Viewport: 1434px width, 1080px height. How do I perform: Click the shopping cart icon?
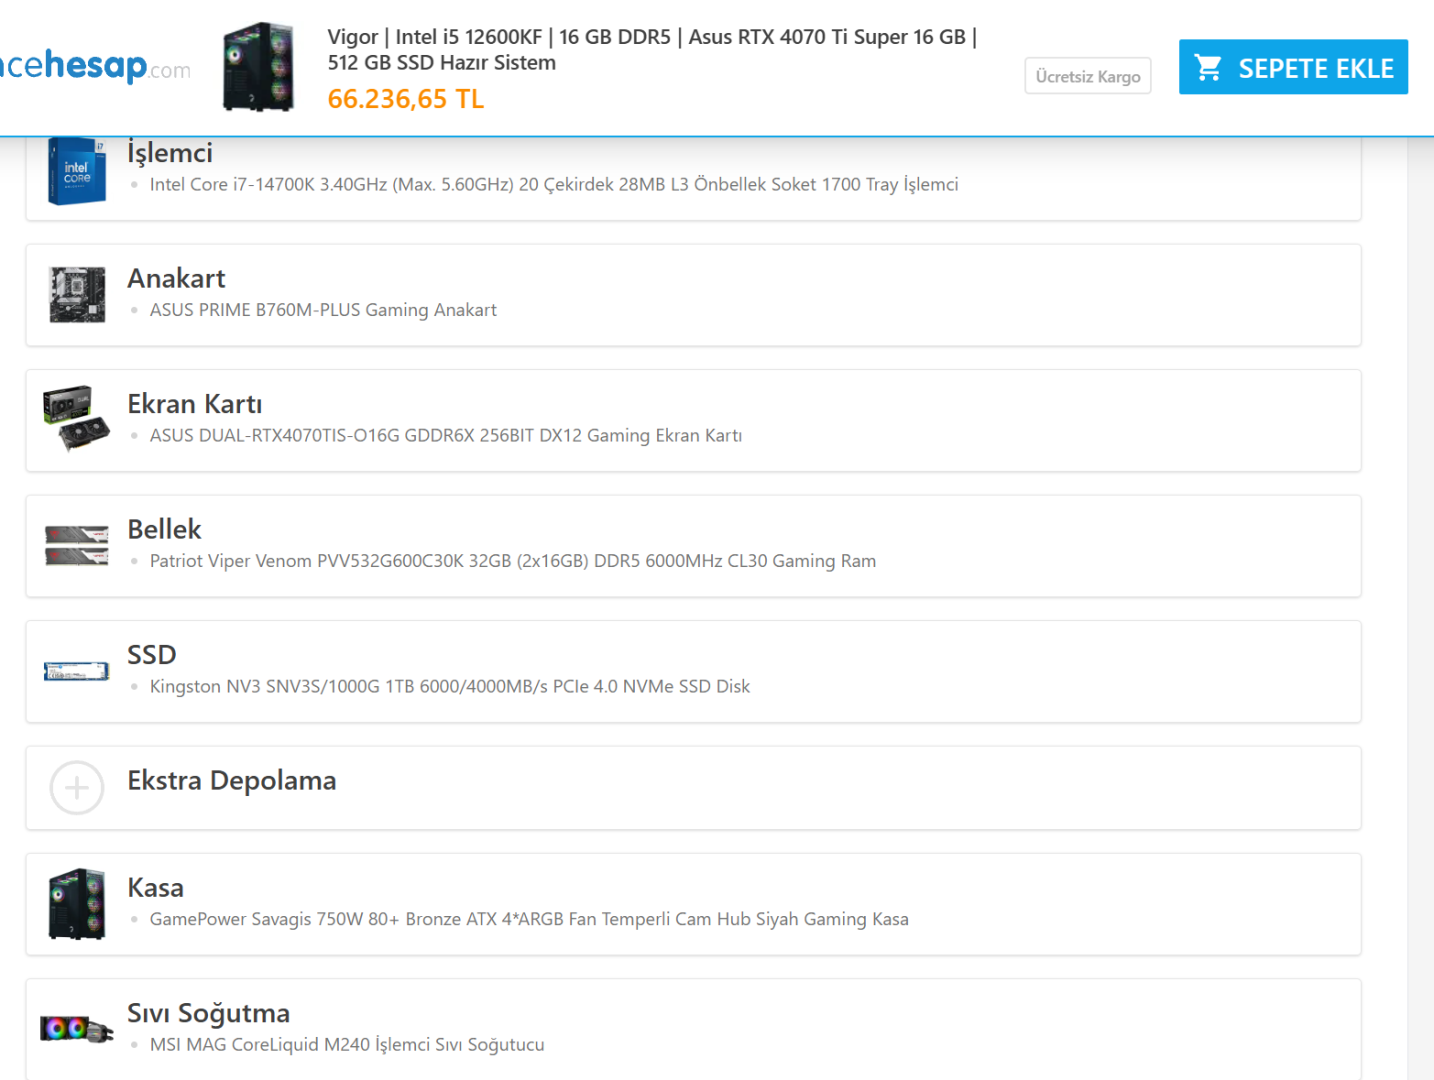pos(1208,68)
